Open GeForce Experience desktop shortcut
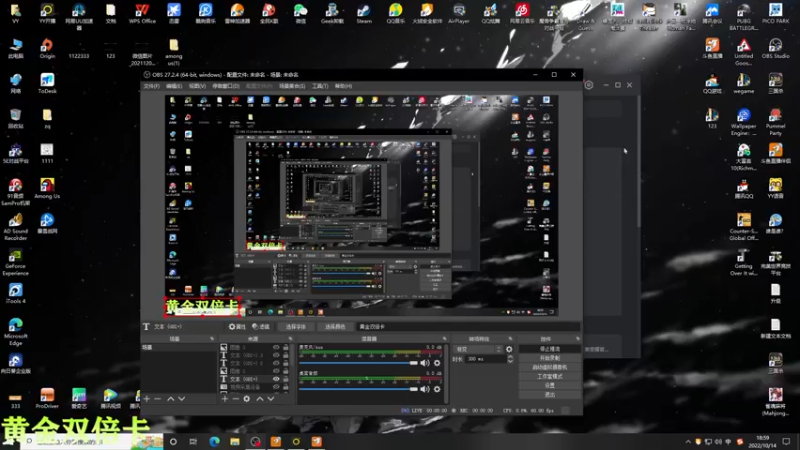 tap(15, 262)
